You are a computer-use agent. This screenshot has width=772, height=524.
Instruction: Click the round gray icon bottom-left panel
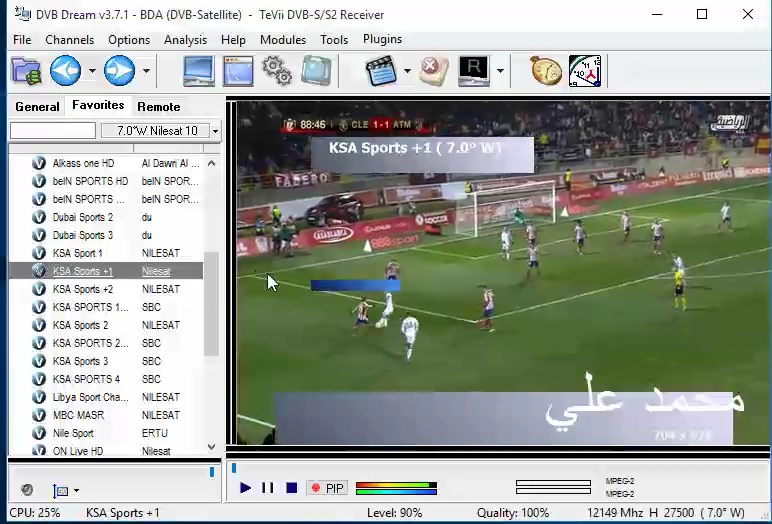(x=27, y=490)
